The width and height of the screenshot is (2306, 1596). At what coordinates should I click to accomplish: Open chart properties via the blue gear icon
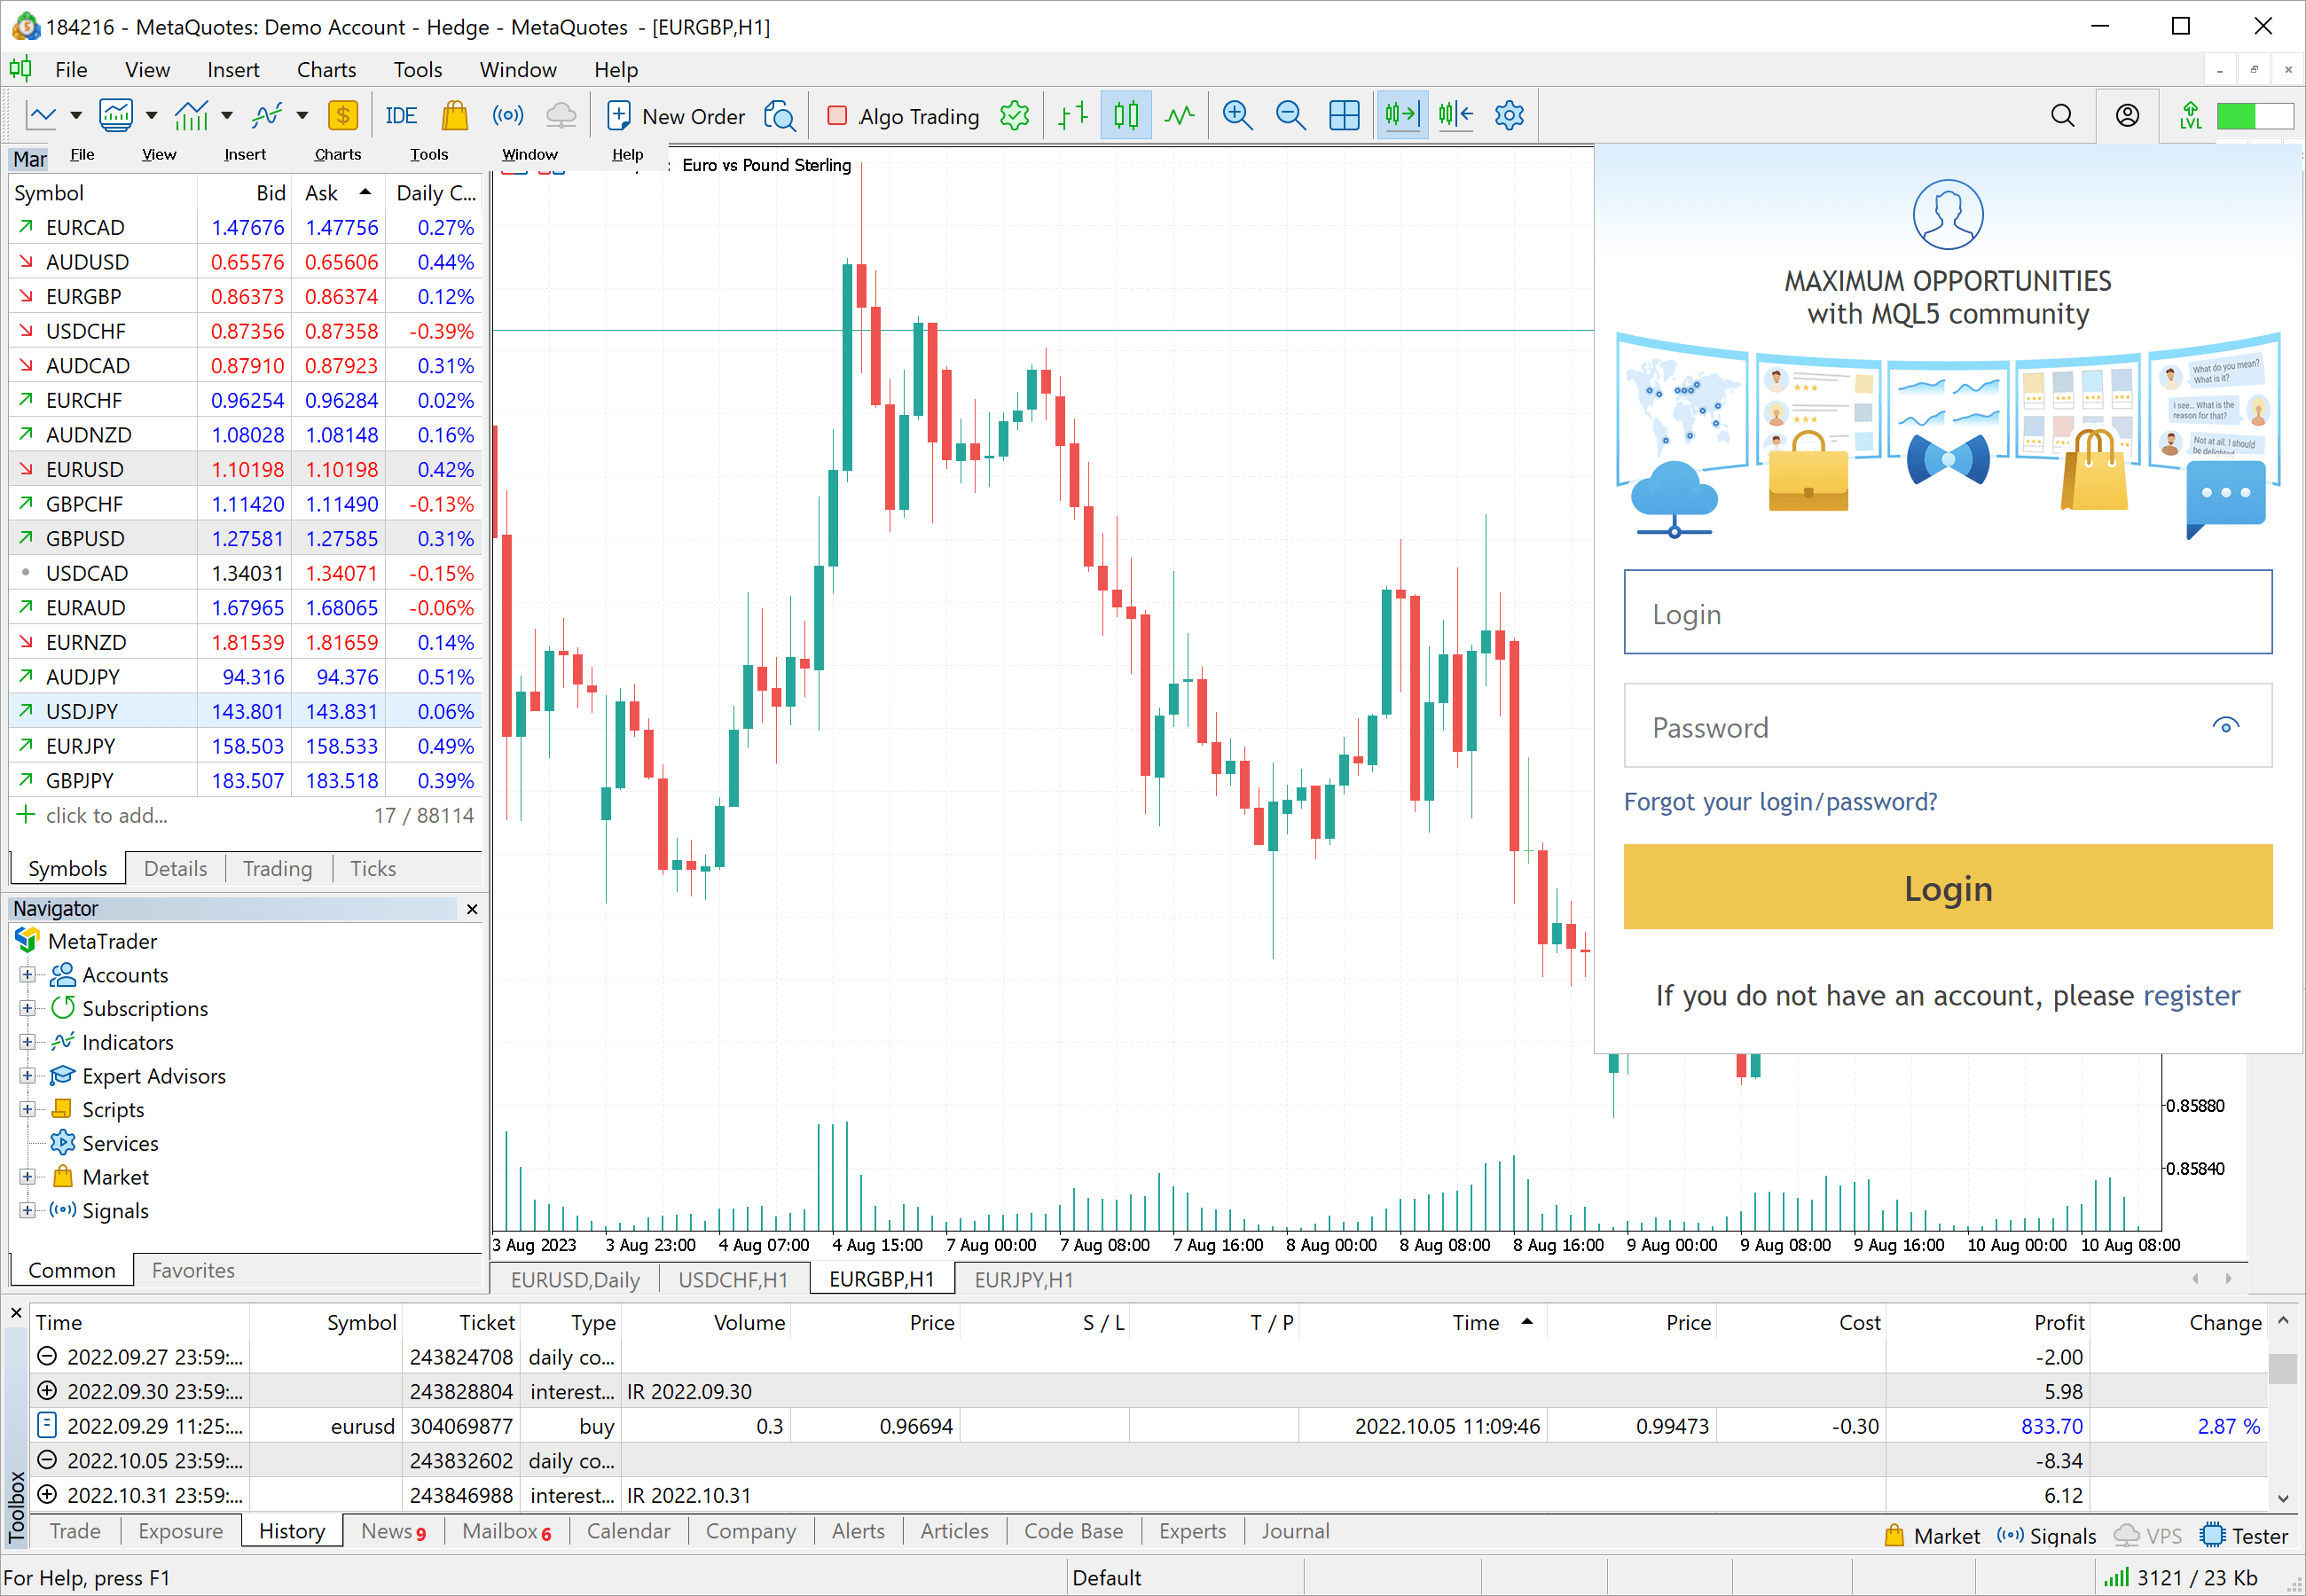1509,116
